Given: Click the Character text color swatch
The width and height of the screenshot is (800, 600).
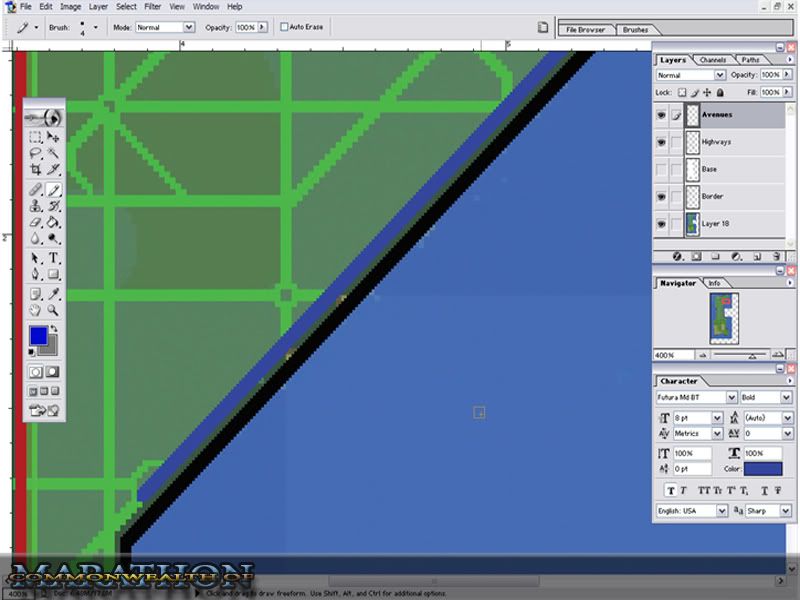Looking at the screenshot, I should [763, 468].
